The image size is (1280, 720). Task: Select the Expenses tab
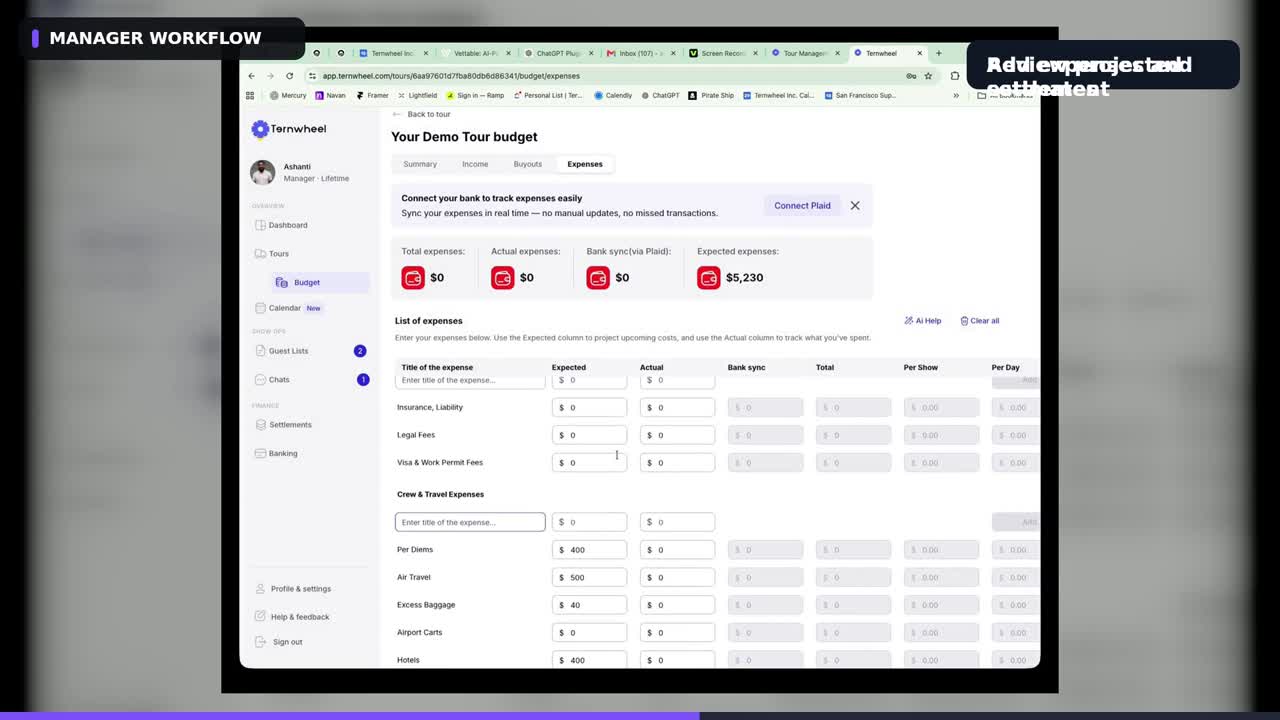(585, 164)
